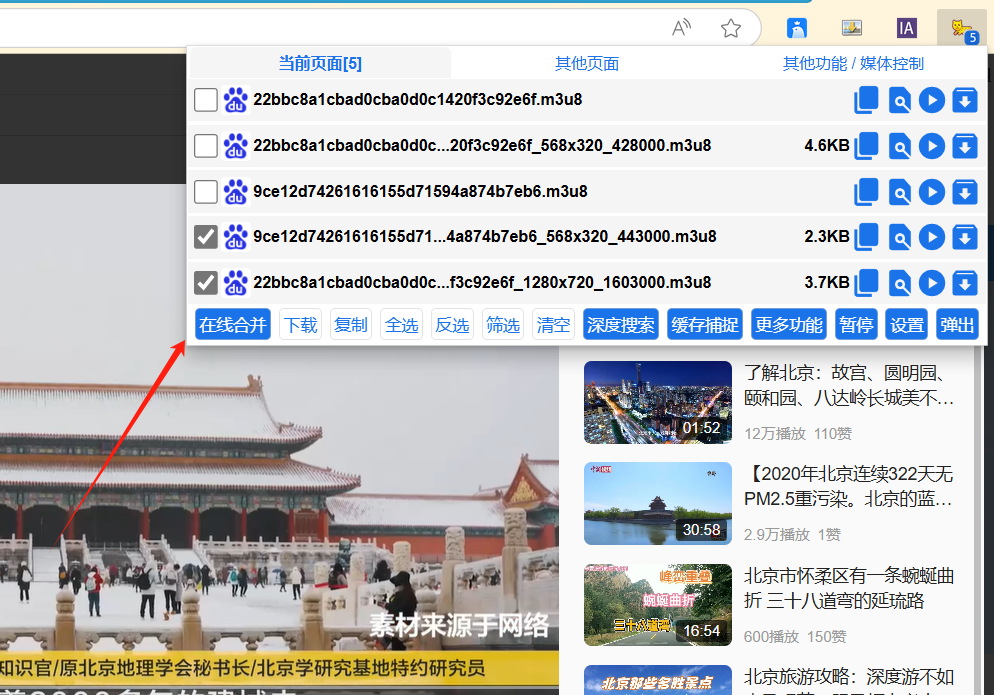The width and height of the screenshot is (994, 695).
Task: Click the 下载 button
Action: [x=300, y=325]
